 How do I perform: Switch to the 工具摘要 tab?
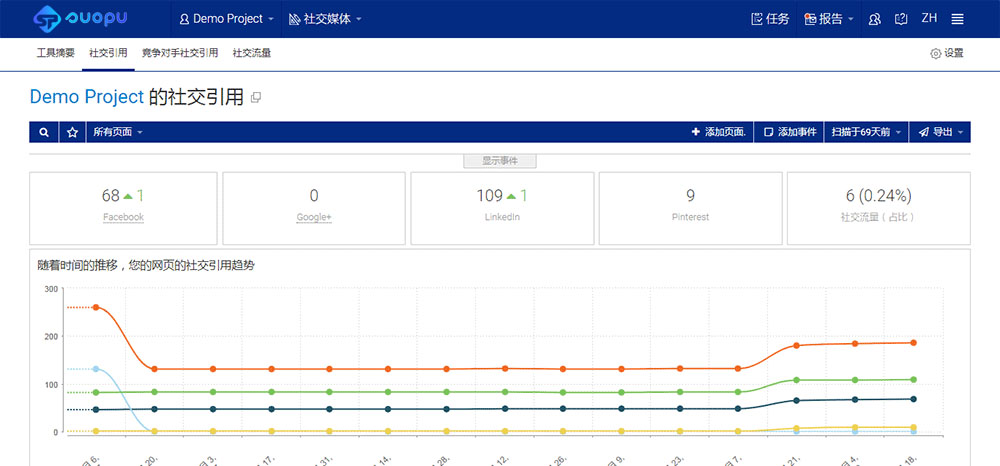click(x=56, y=53)
